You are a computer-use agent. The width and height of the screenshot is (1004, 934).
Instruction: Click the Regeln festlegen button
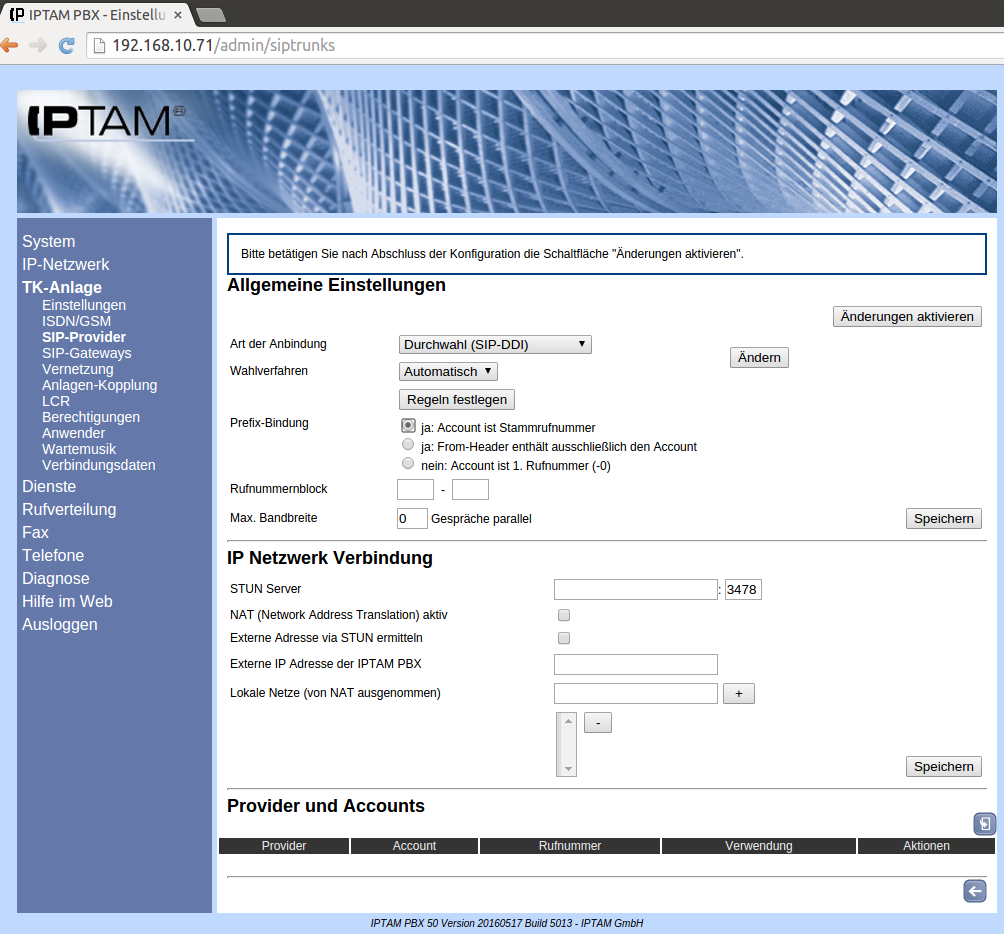point(457,400)
